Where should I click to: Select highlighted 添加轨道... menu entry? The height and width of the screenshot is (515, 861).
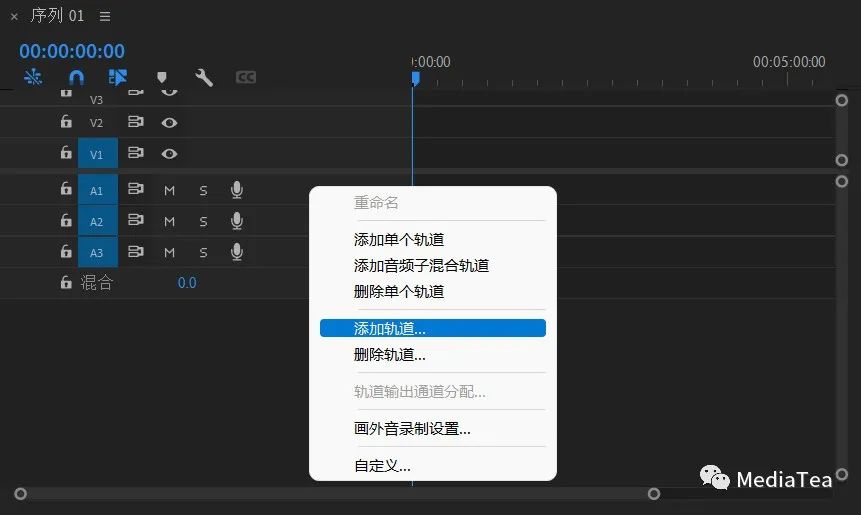(x=433, y=328)
